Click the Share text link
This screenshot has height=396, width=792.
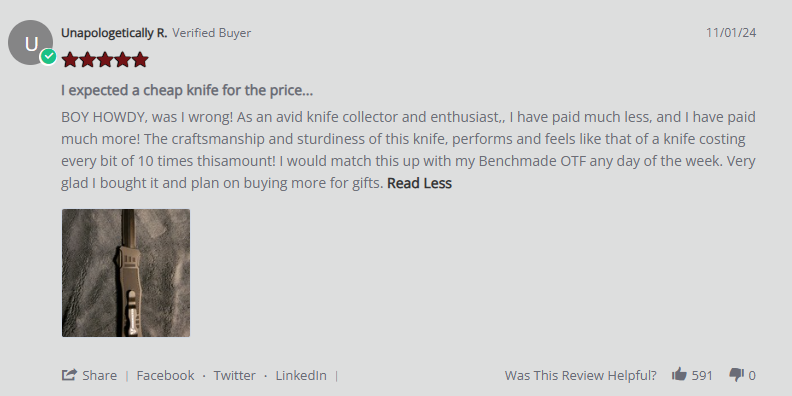pos(100,375)
